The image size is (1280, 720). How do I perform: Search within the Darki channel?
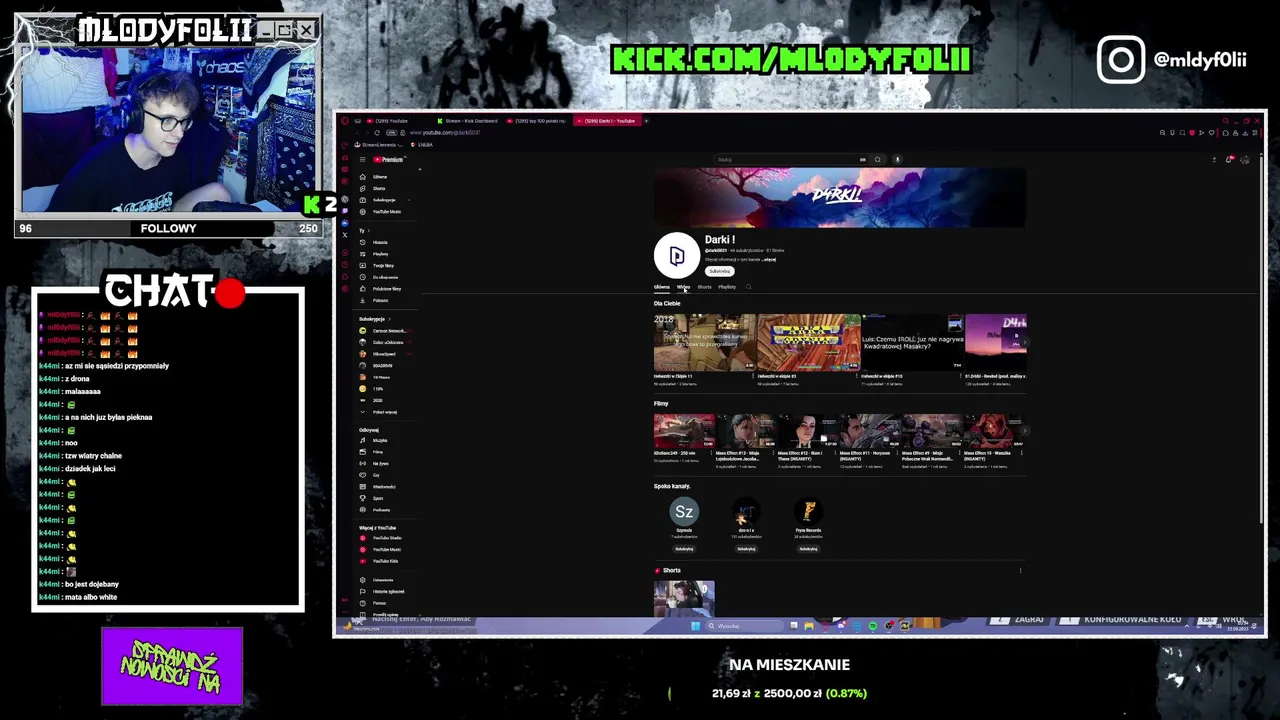(748, 287)
